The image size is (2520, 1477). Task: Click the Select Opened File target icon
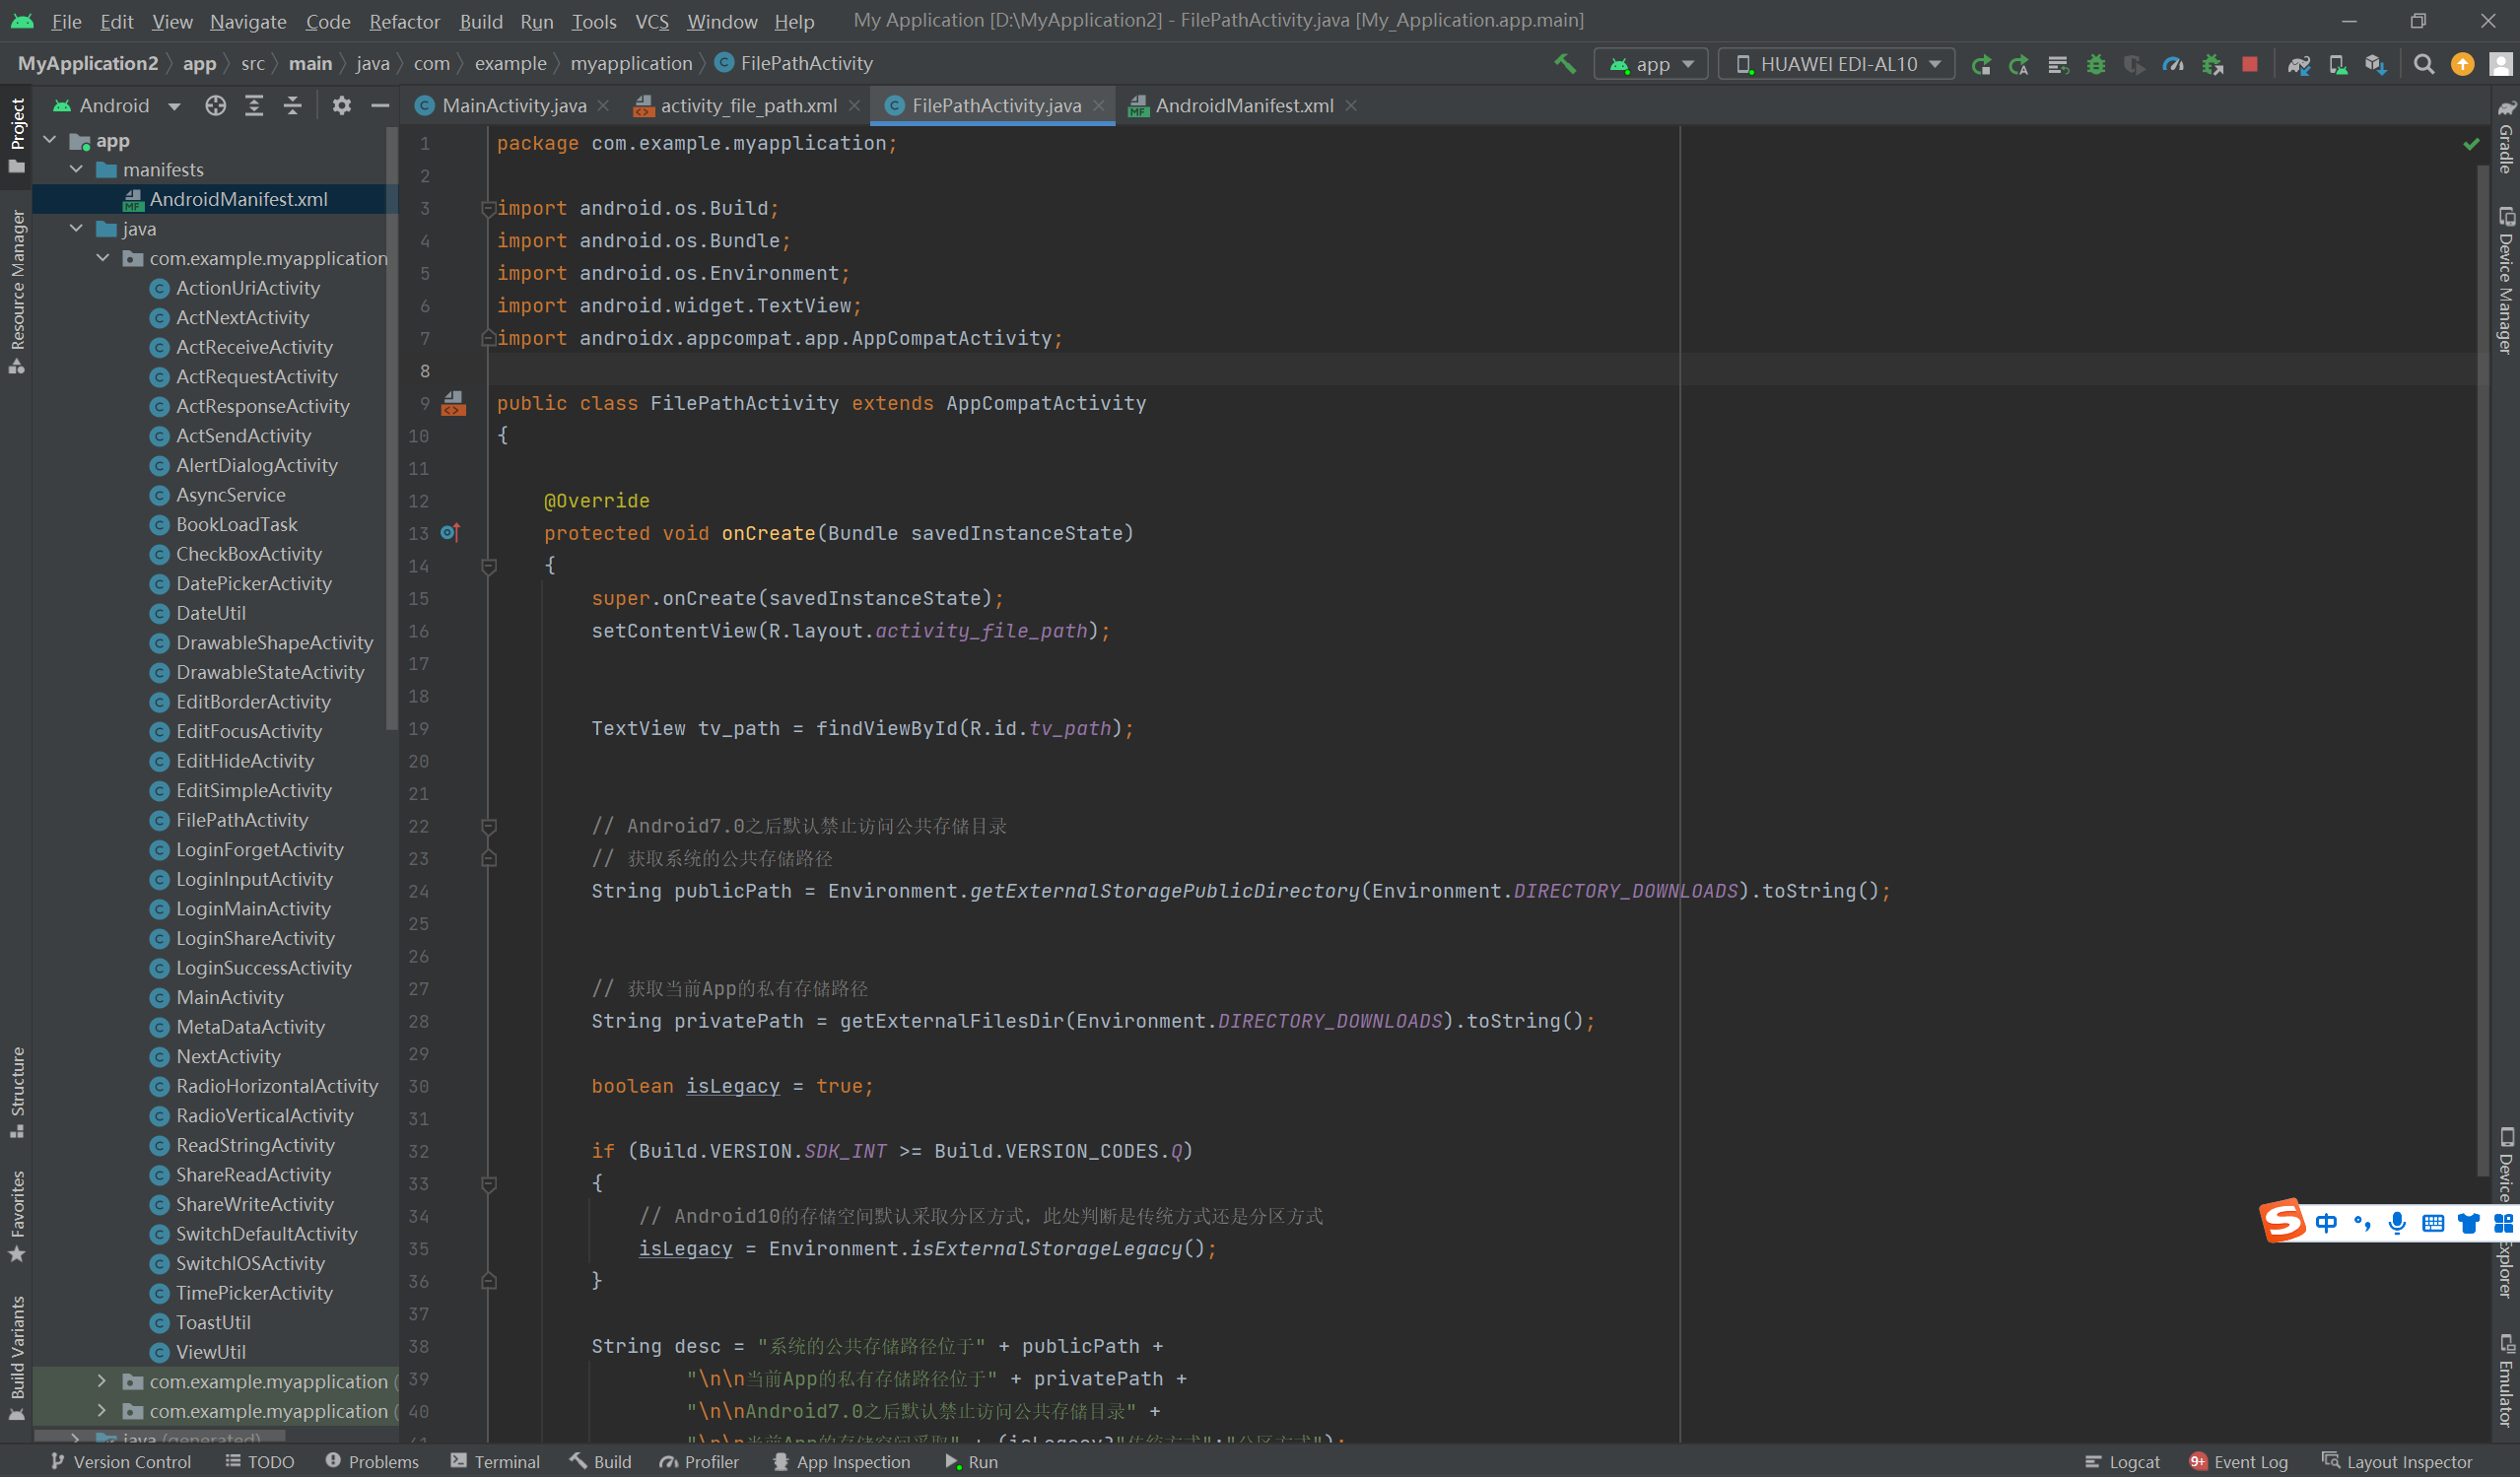coord(215,105)
